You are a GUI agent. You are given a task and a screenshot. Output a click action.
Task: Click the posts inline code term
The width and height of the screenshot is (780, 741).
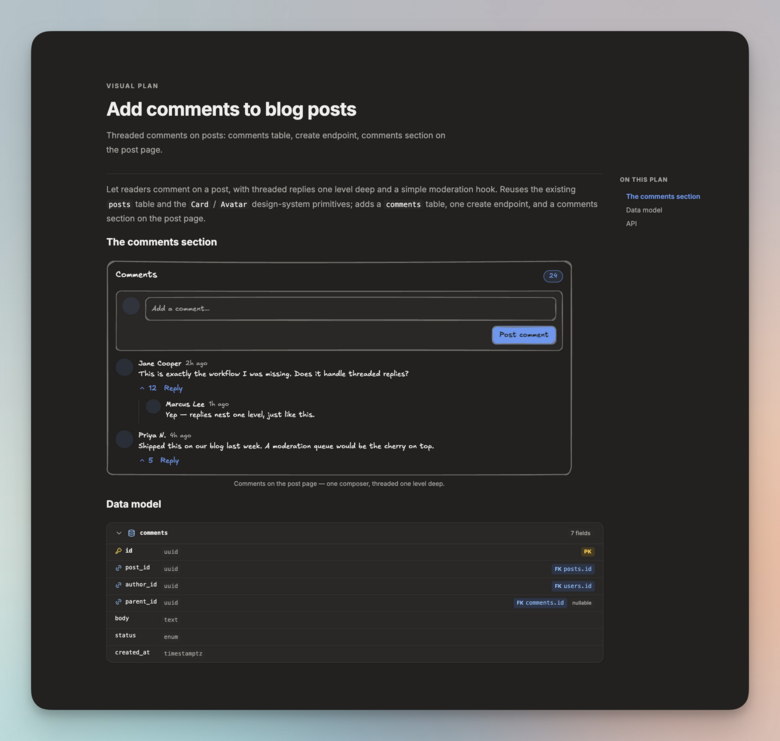(x=119, y=204)
